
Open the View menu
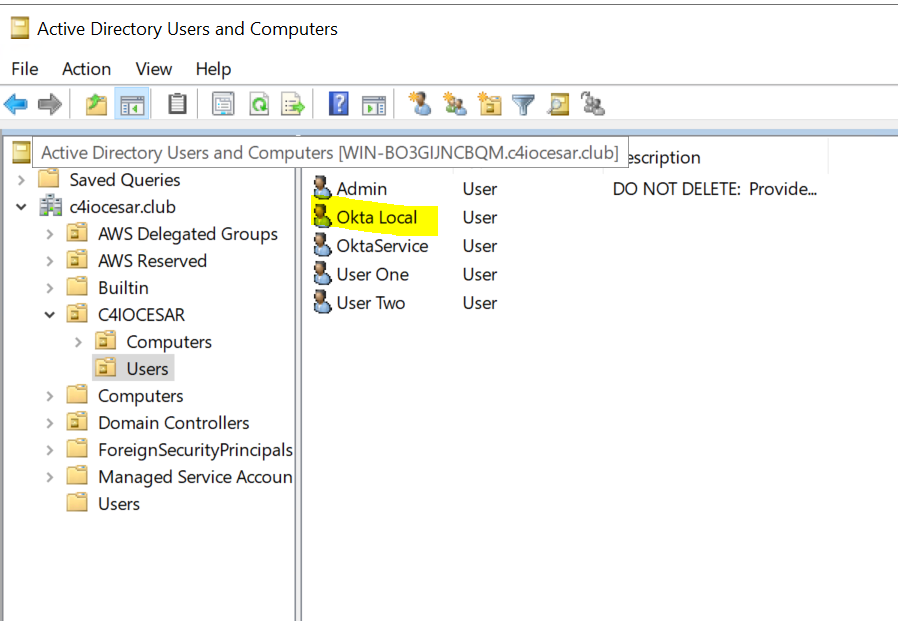153,69
